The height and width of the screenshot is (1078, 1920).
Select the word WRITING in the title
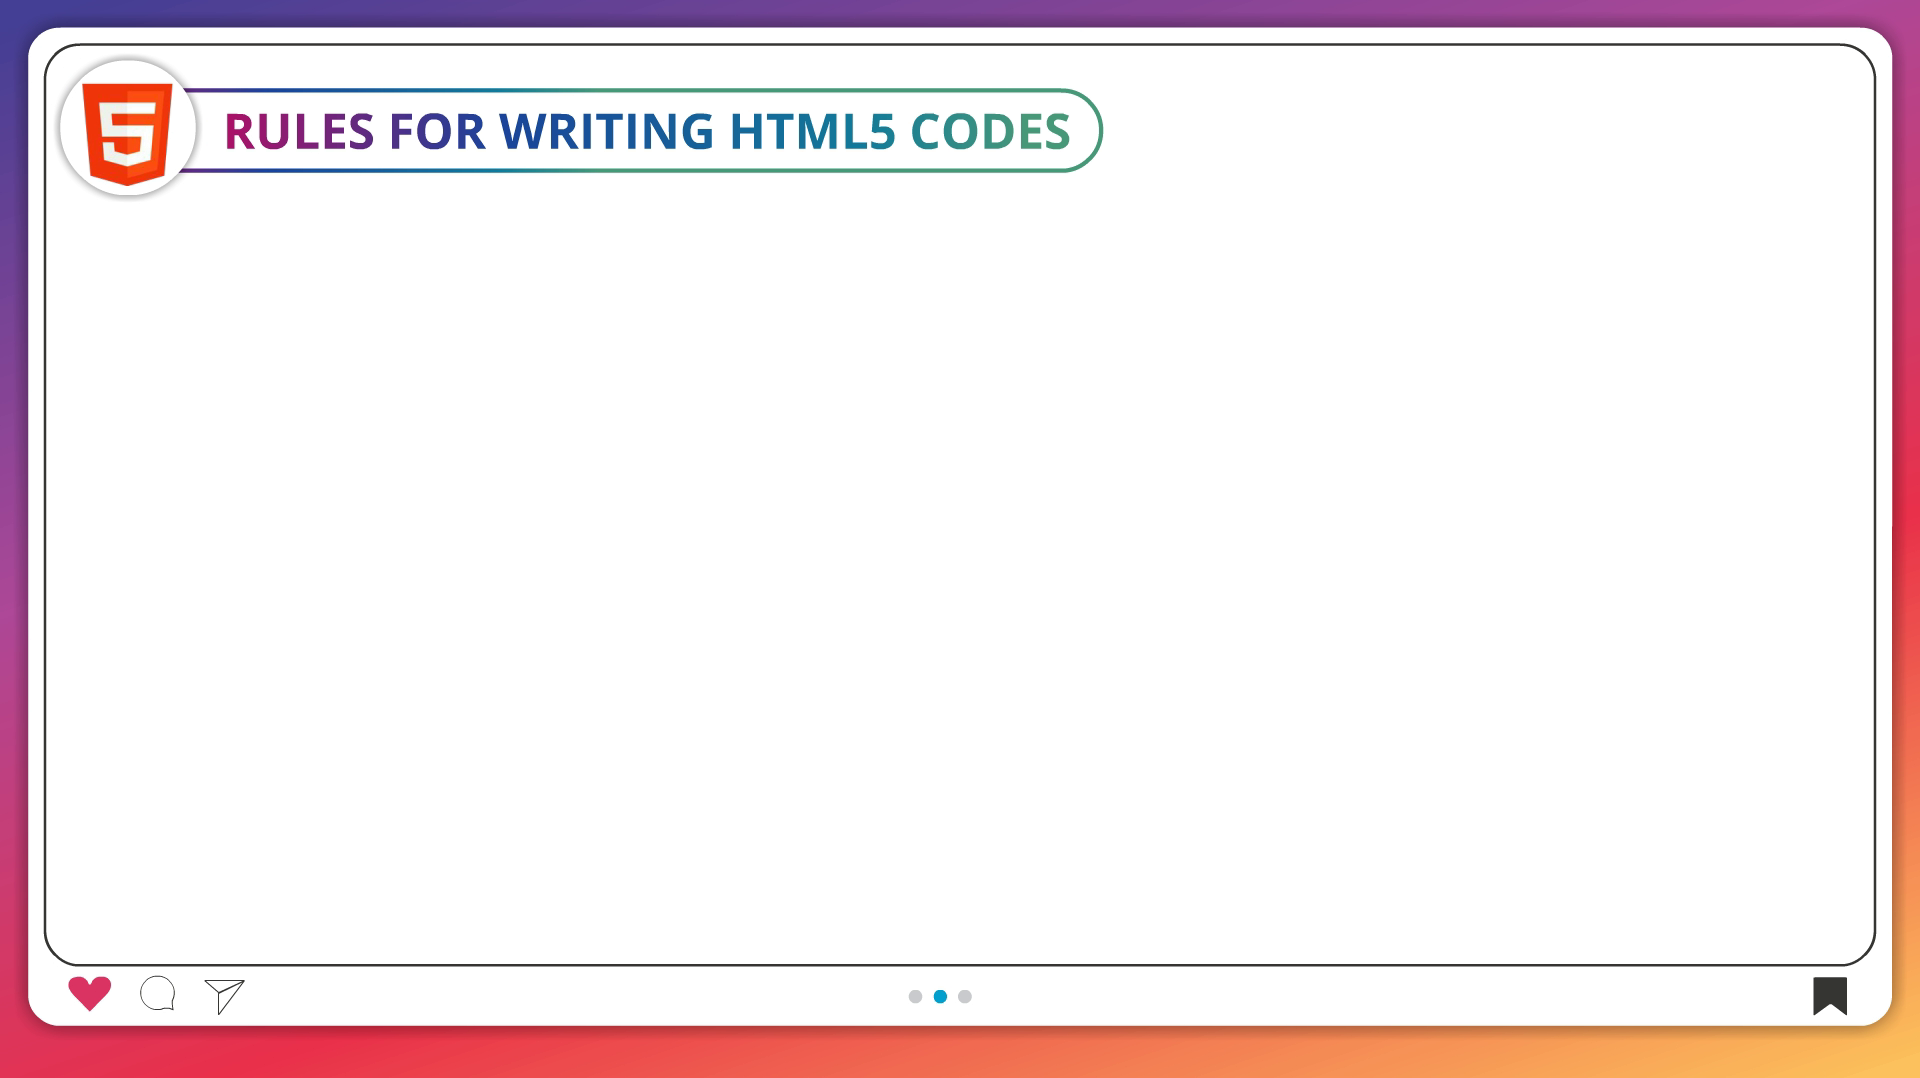point(606,132)
